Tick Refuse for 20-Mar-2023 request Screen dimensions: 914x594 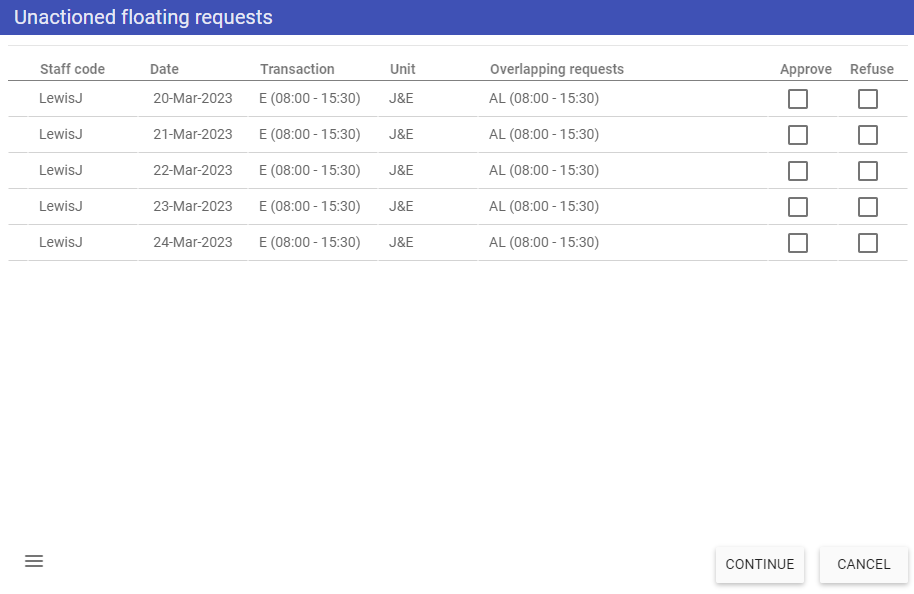pyautogui.click(x=867, y=99)
